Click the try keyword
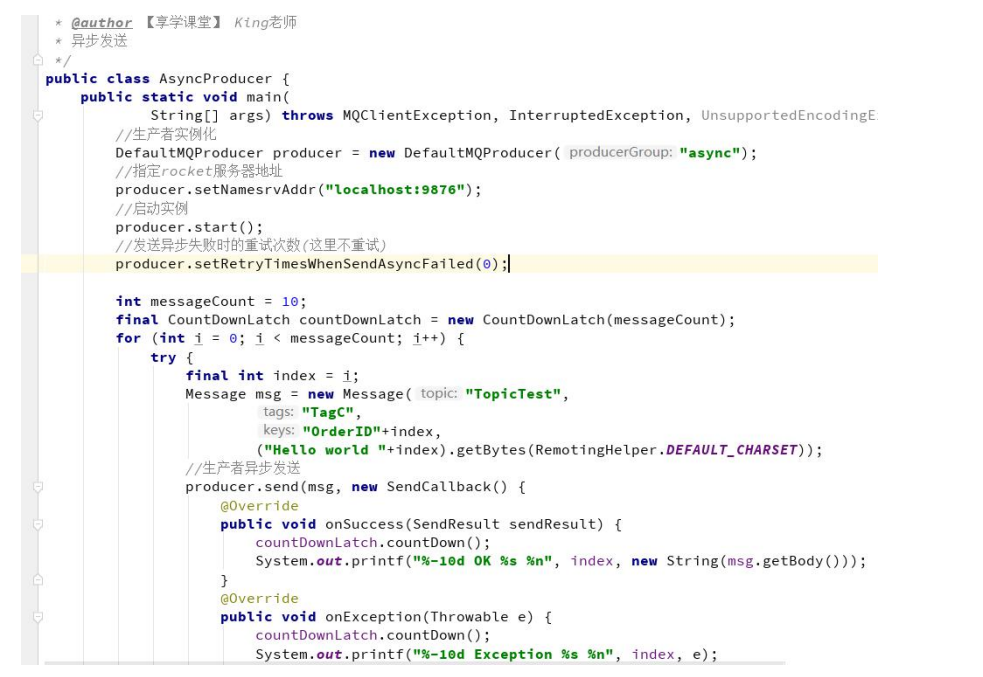The image size is (983, 677). click(x=163, y=357)
